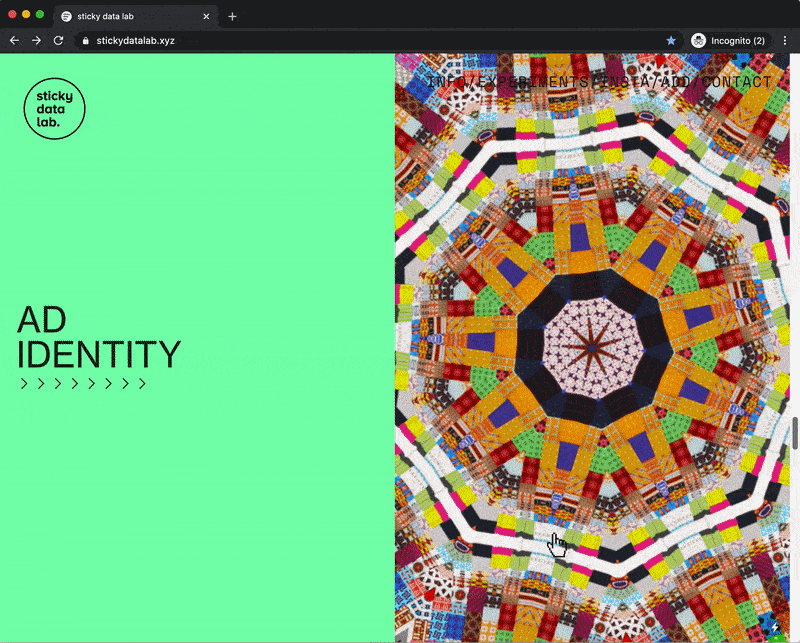Click the lightning bolt icon at page corner

775,627
